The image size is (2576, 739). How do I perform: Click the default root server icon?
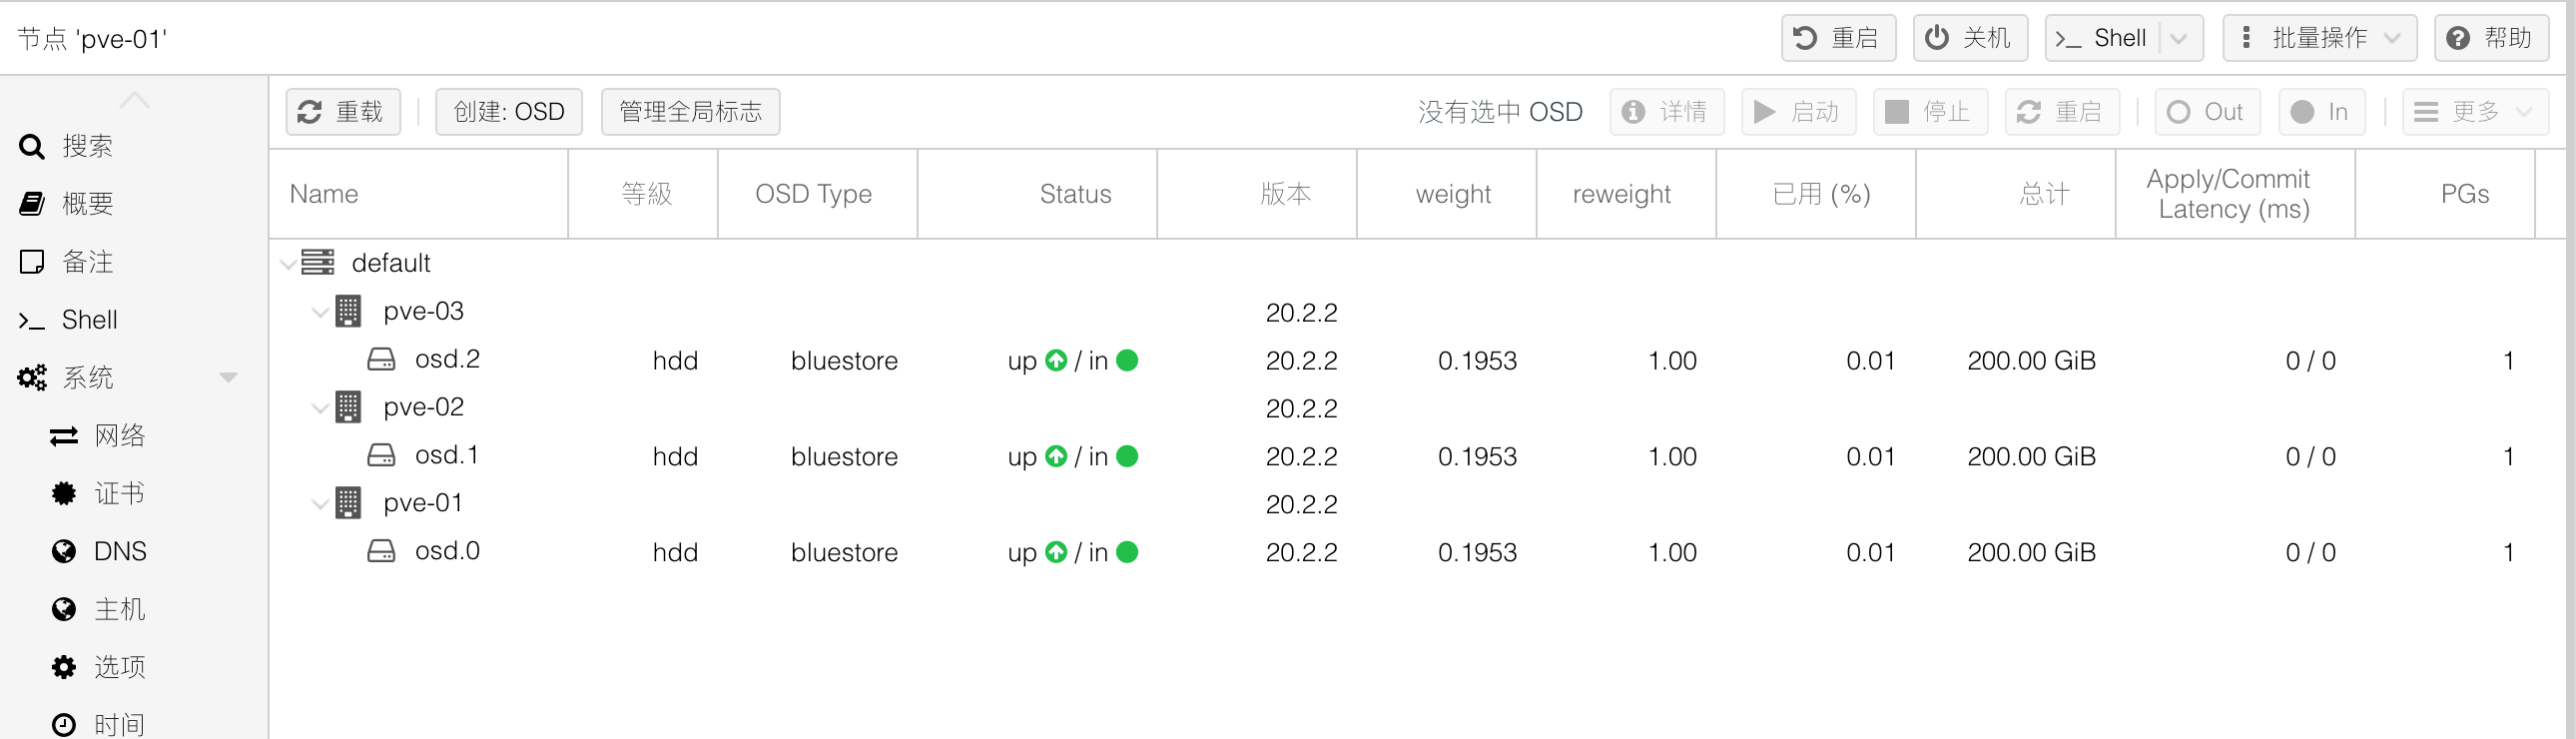click(x=318, y=262)
